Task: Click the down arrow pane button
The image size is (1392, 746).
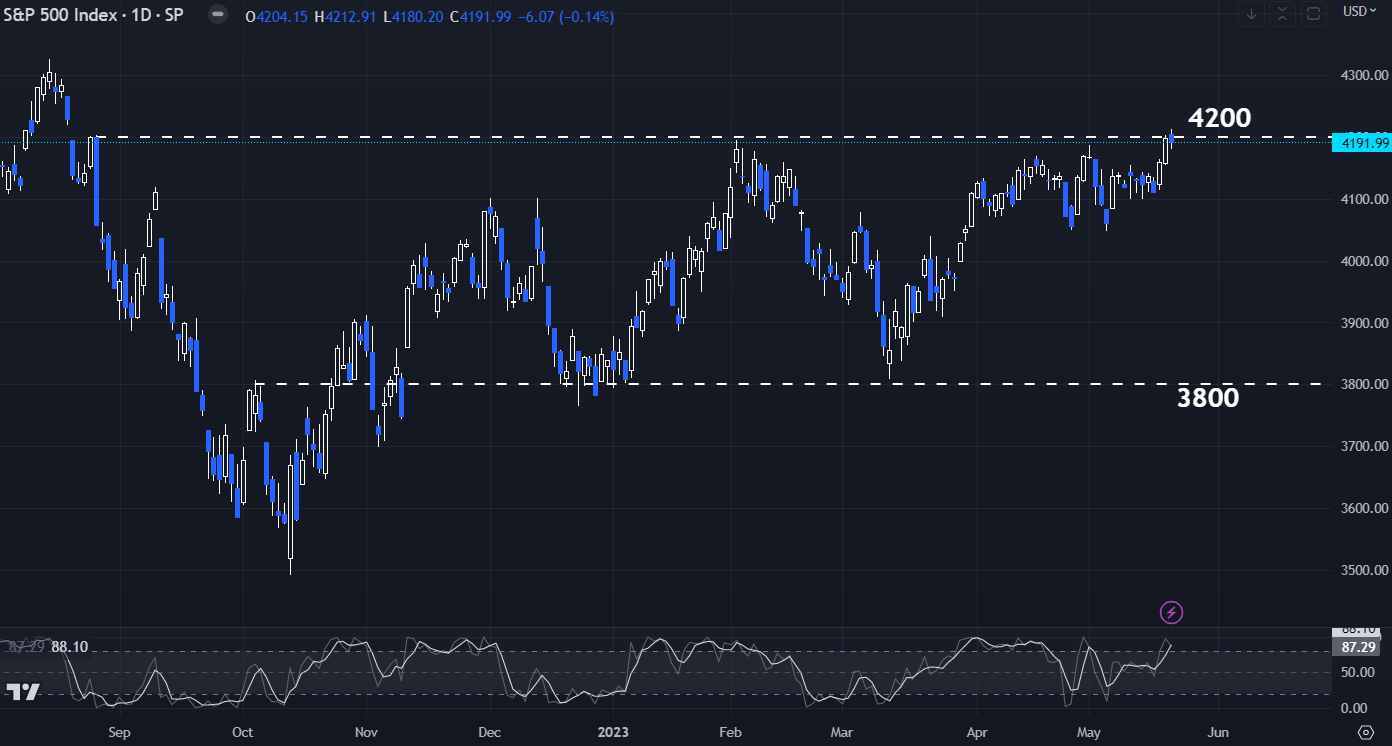Action: coord(1251,14)
